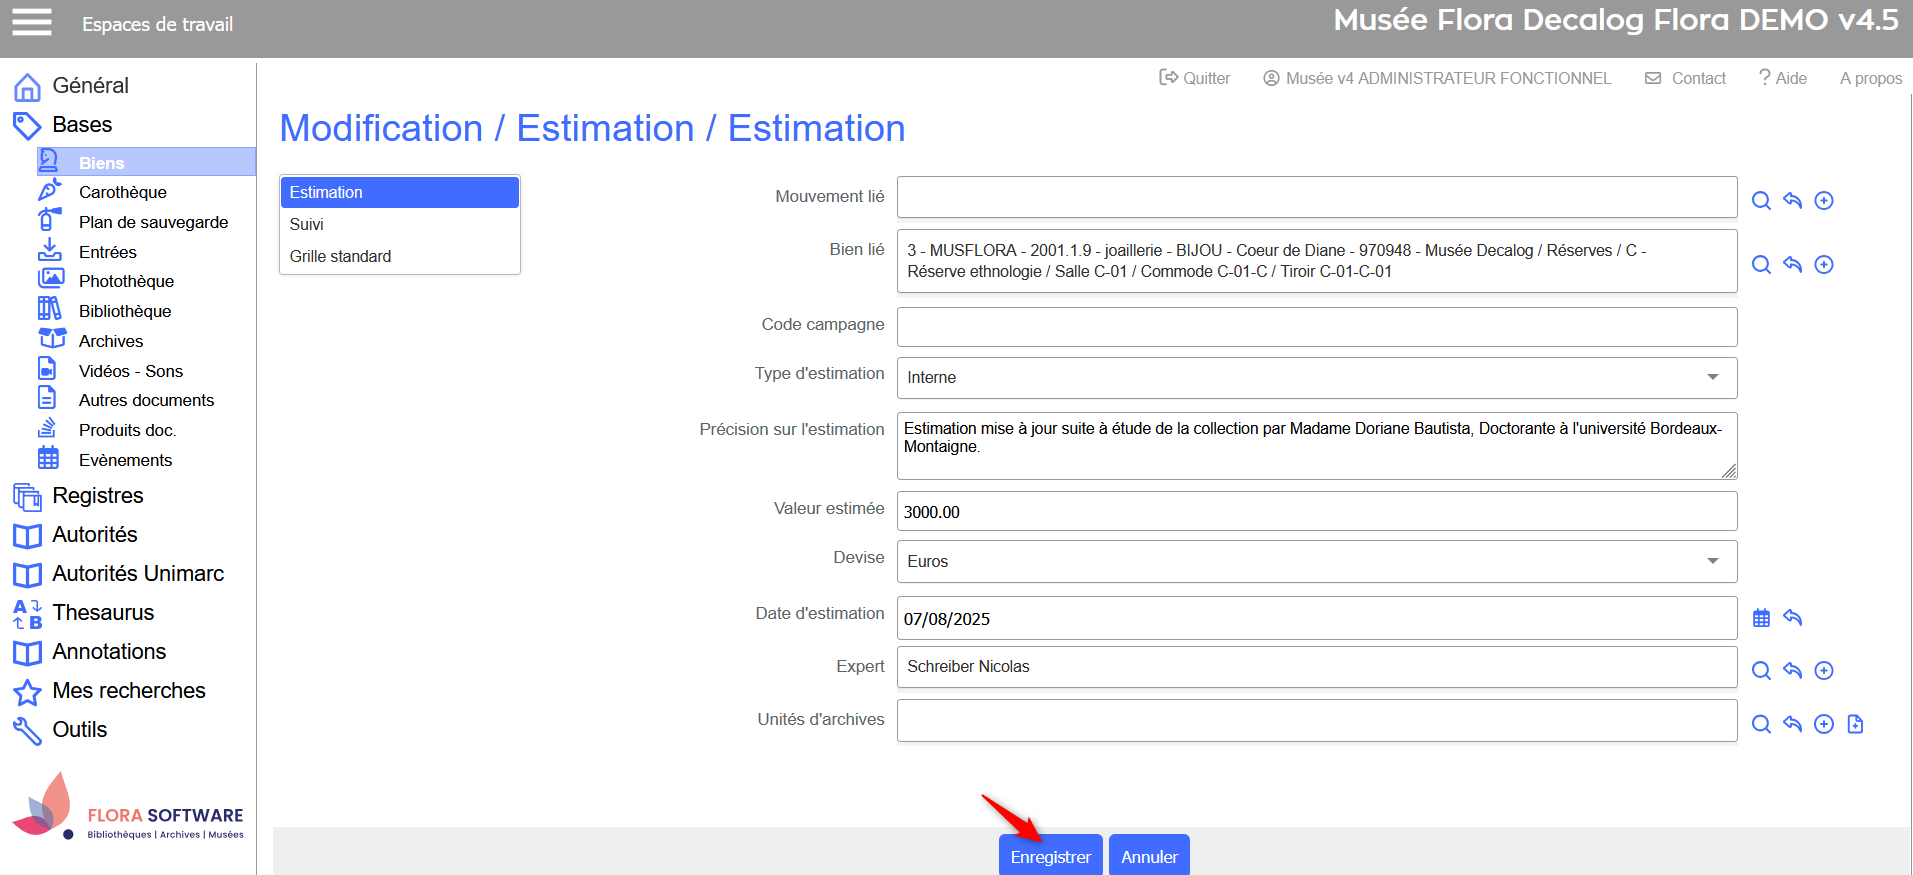The image size is (1913, 875).
Task: Open the hamburger menu icon
Action: [31, 22]
